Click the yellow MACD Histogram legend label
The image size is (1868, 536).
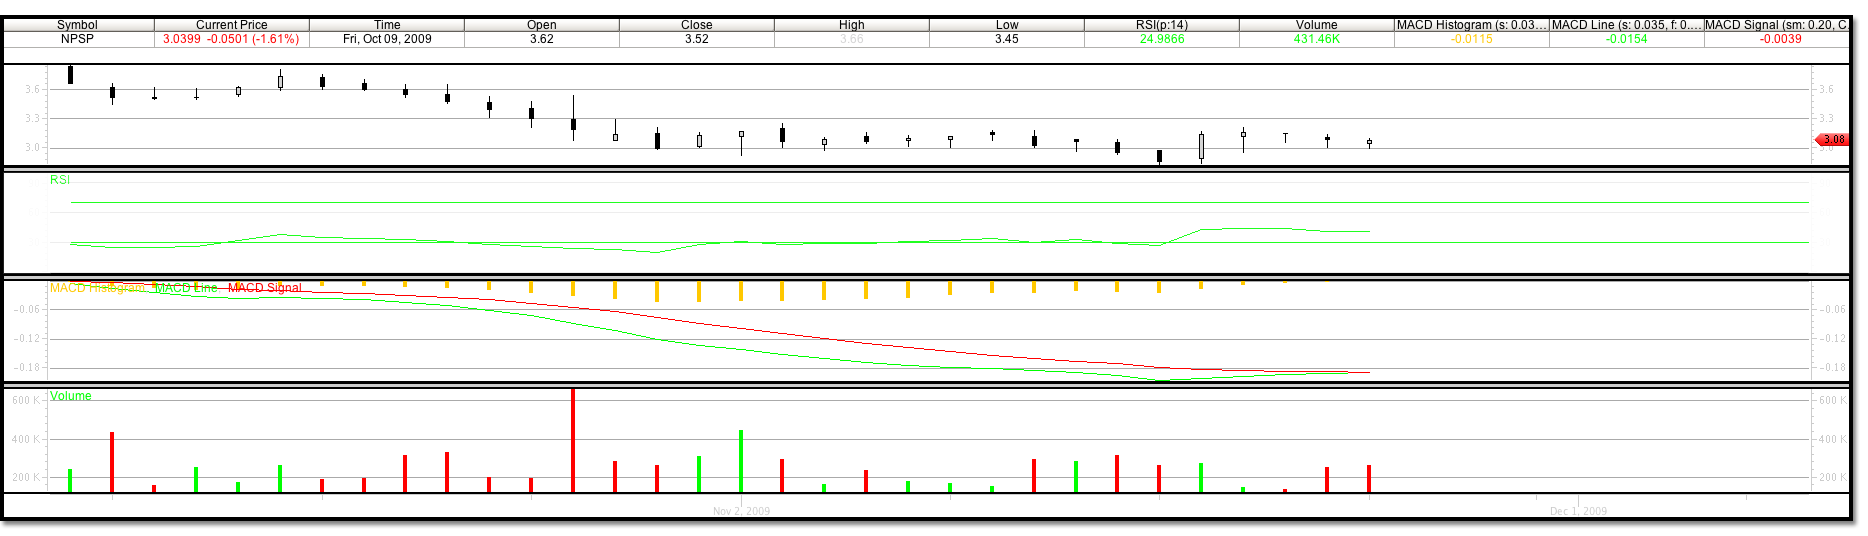click(x=97, y=288)
